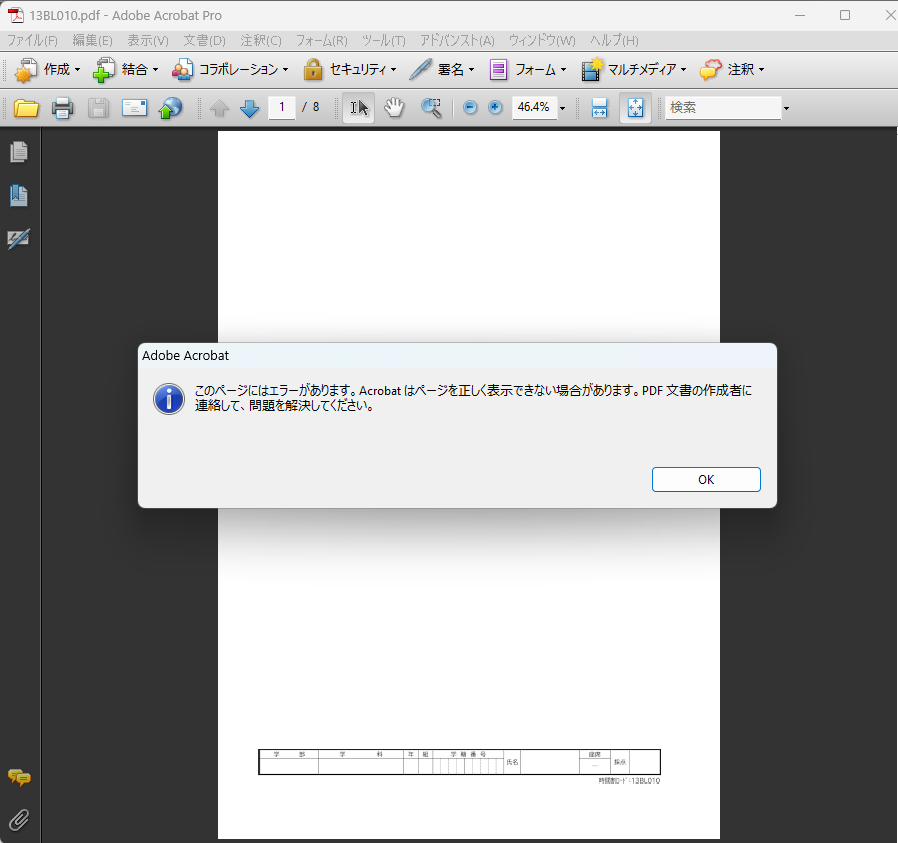This screenshot has height=843, width=898.
Task: Click OK in the Adobe Acrobat dialog
Action: (706, 479)
